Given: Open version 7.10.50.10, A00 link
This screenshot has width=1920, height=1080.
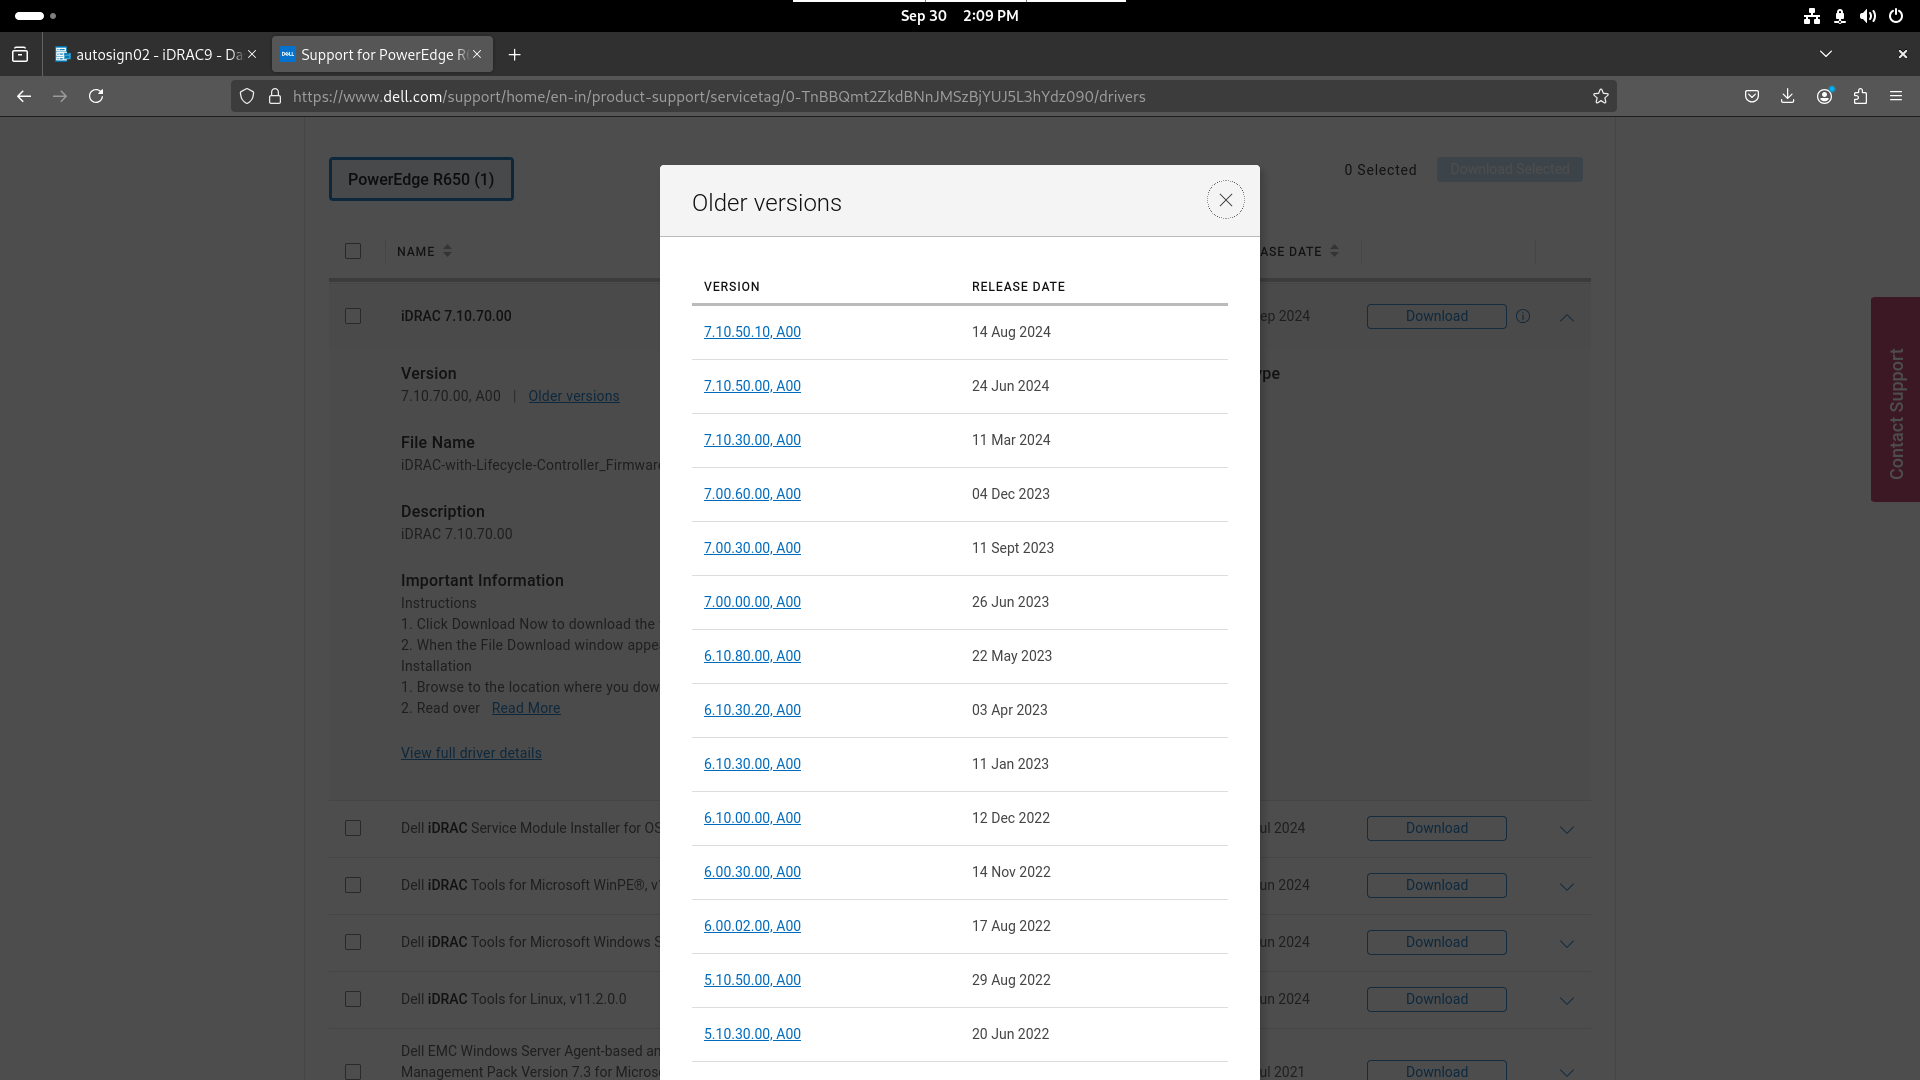Looking at the screenshot, I should (752, 332).
